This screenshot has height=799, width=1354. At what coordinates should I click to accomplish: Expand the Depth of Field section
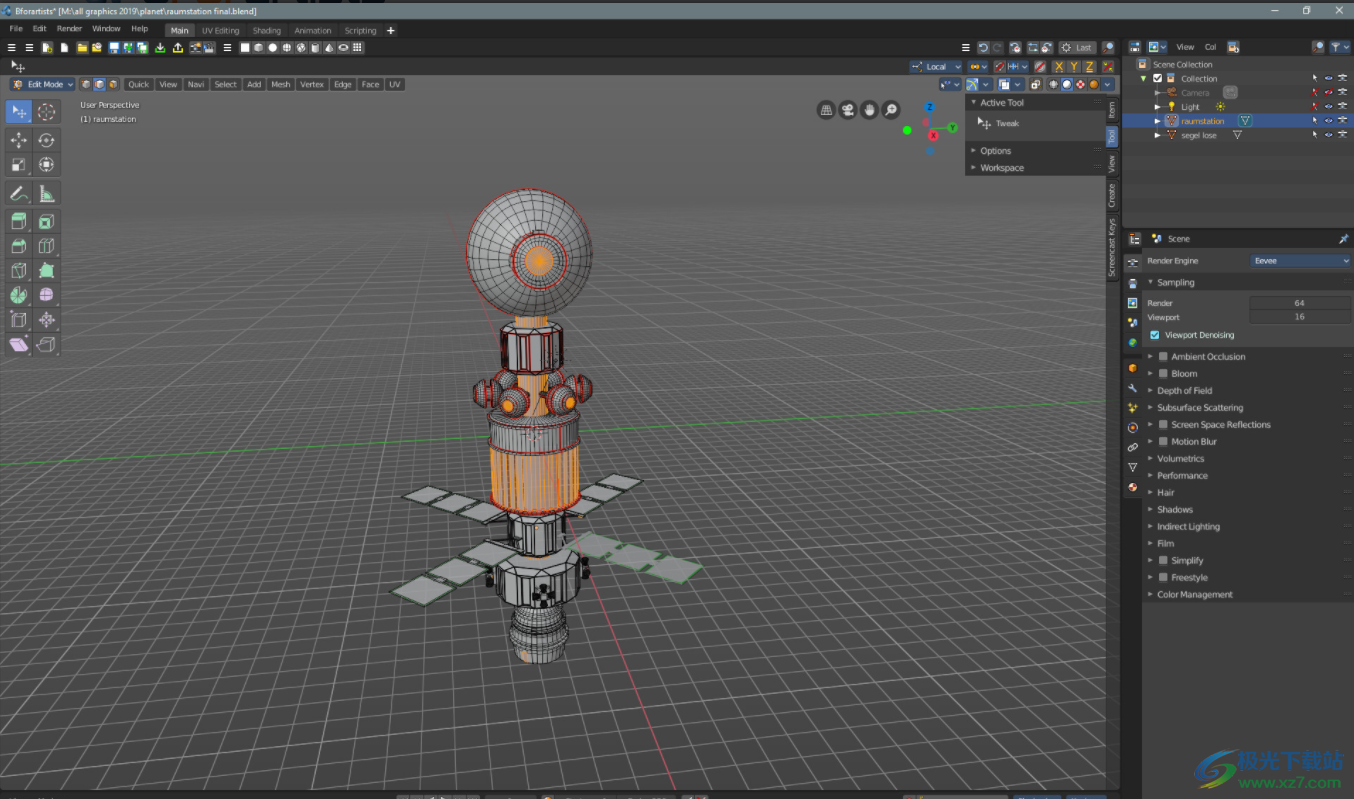click(1184, 391)
